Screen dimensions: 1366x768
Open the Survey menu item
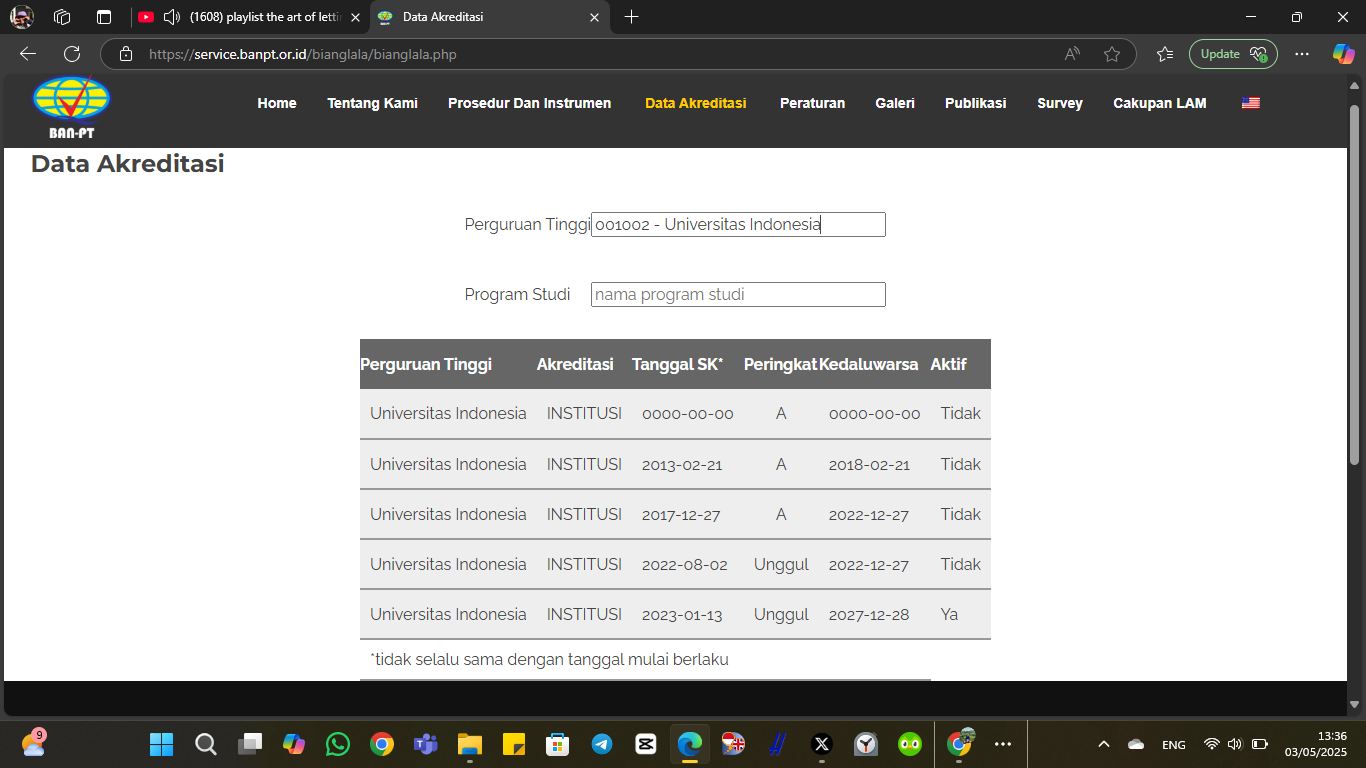(1060, 103)
